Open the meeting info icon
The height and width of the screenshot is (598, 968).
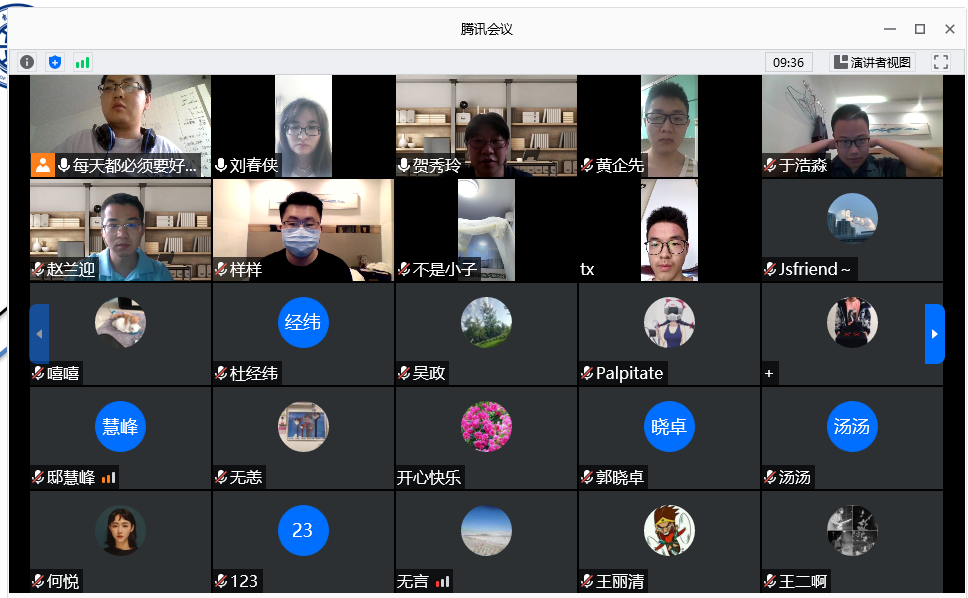click(27, 62)
